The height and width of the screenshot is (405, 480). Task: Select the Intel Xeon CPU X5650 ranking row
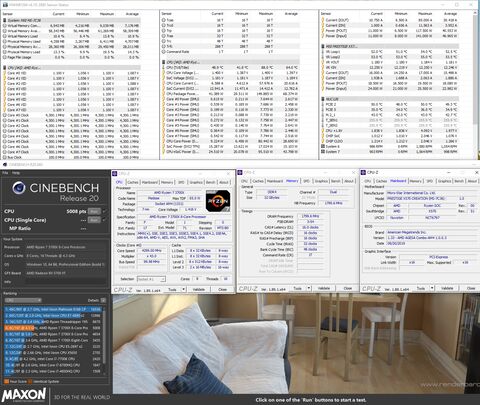pos(53,352)
